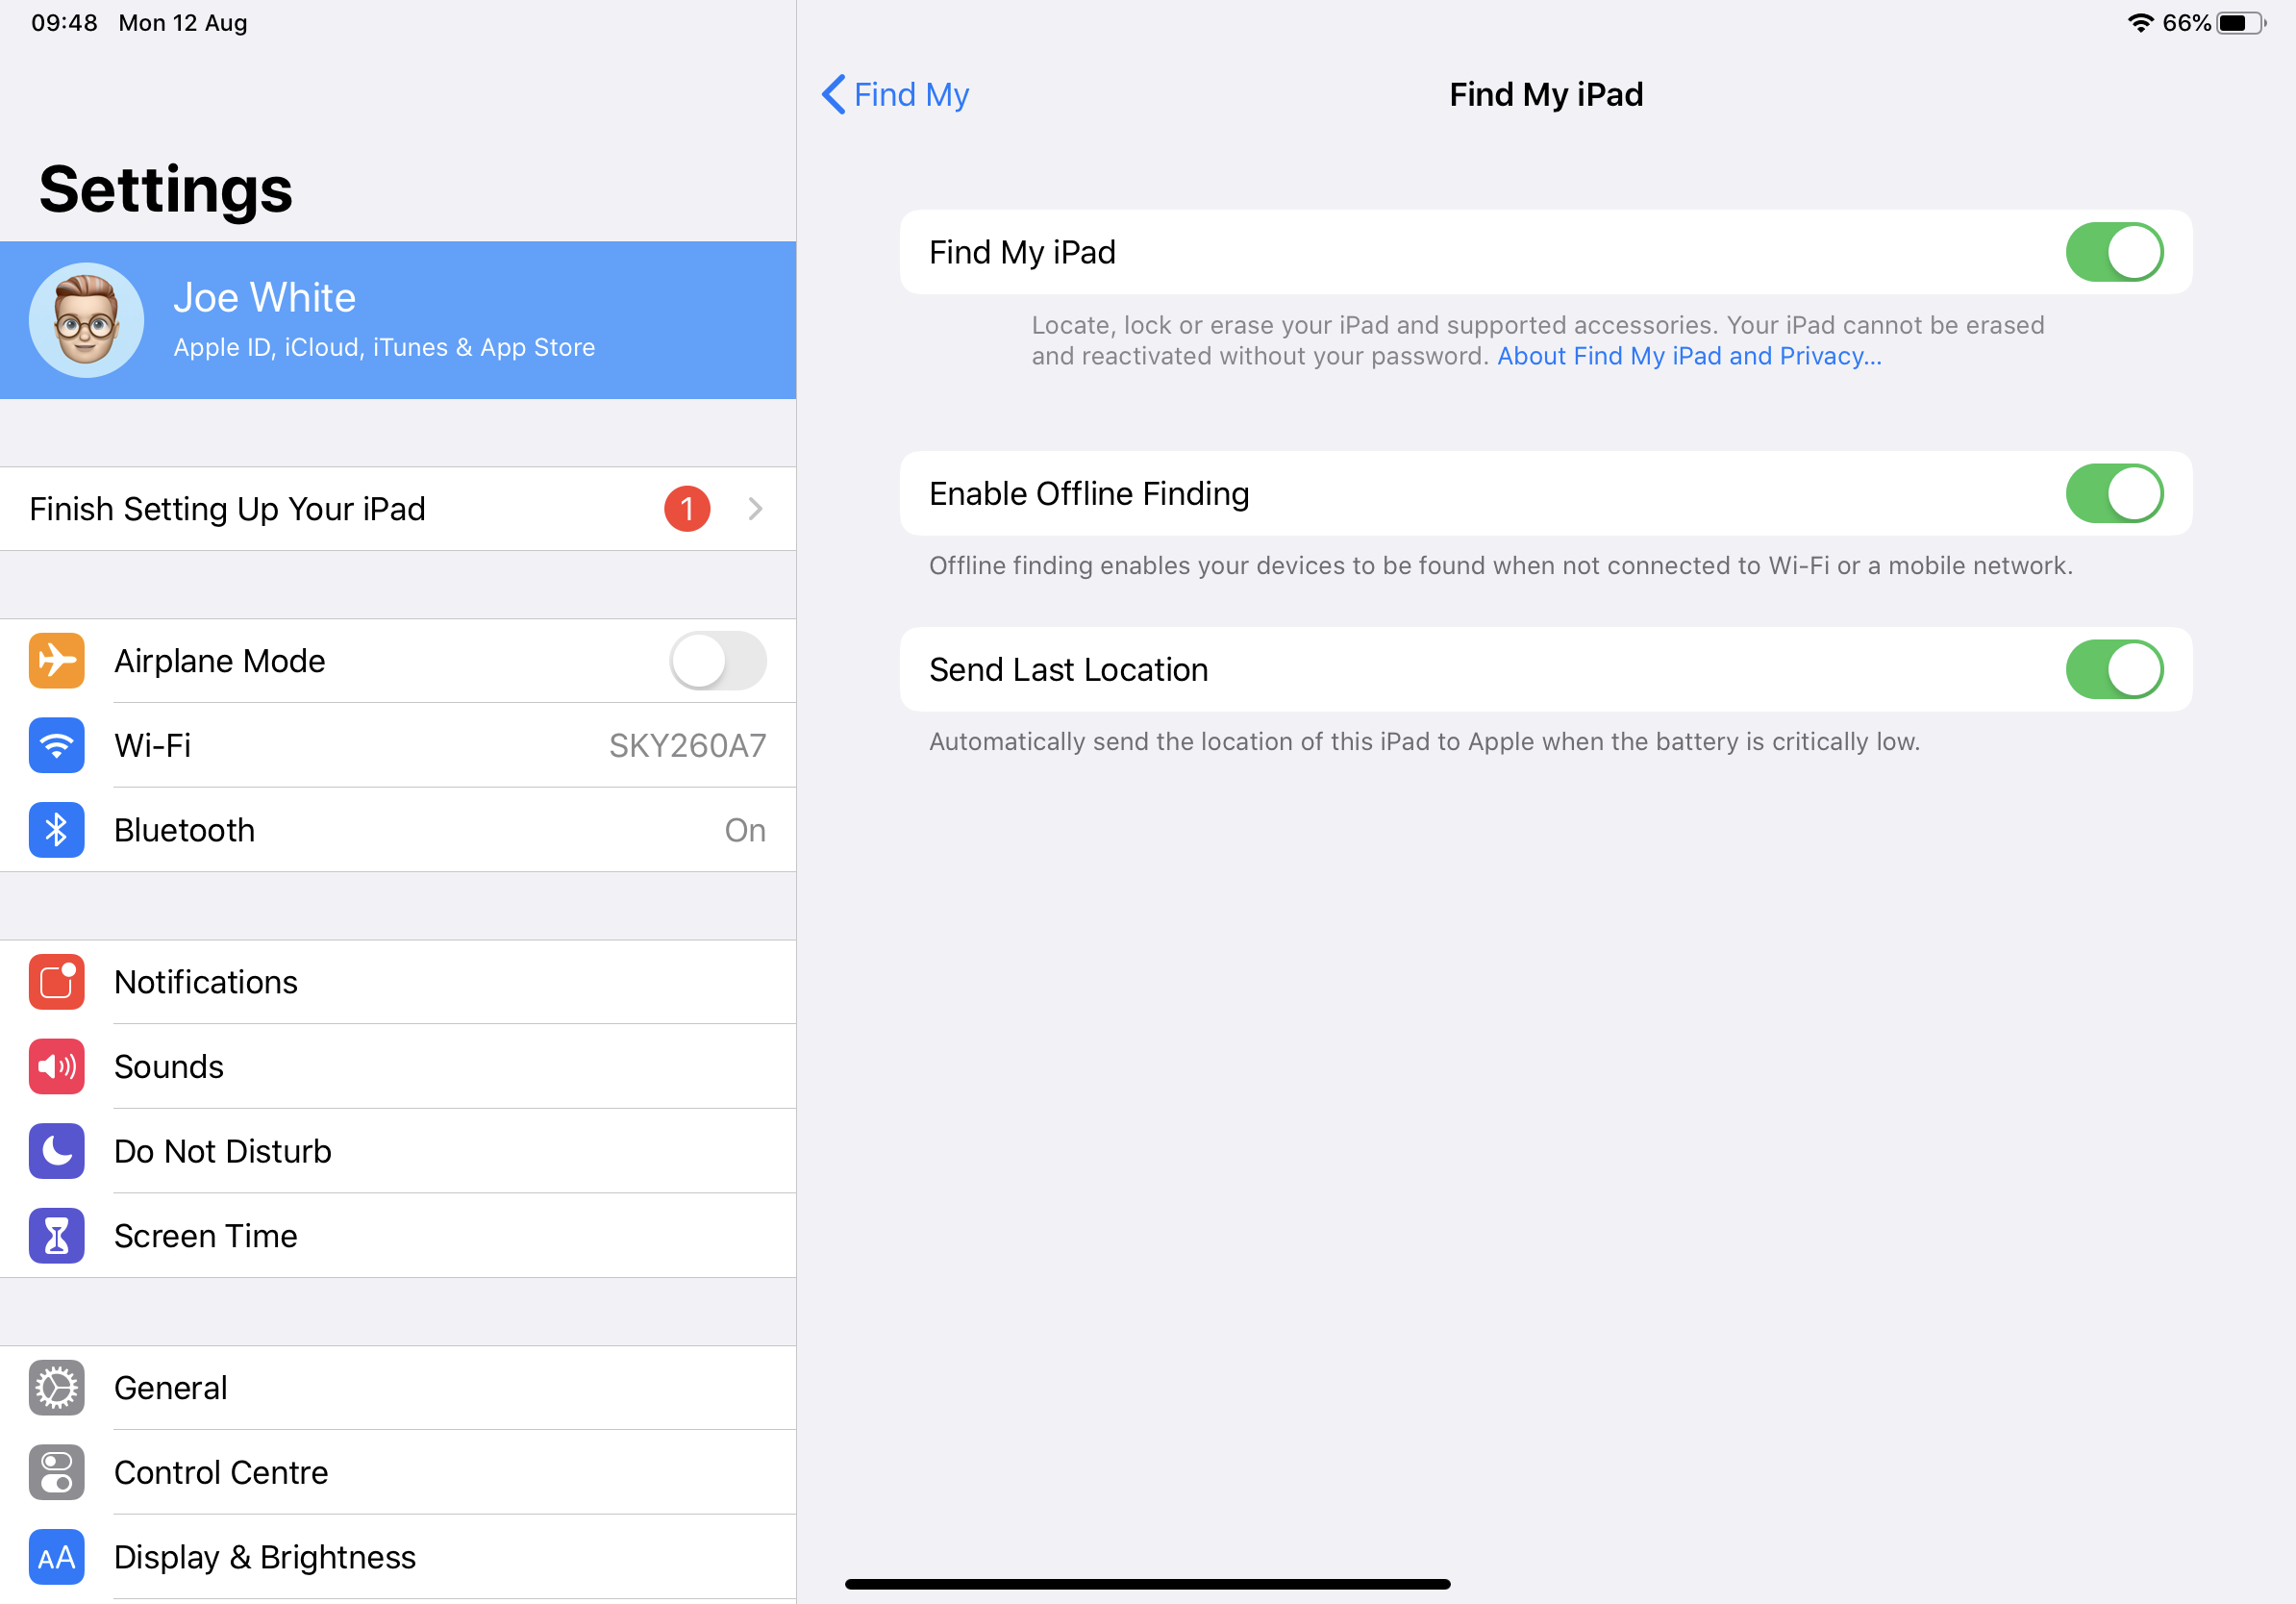The height and width of the screenshot is (1604, 2296).
Task: Enable the Airplane Mode switch
Action: pyautogui.click(x=718, y=661)
